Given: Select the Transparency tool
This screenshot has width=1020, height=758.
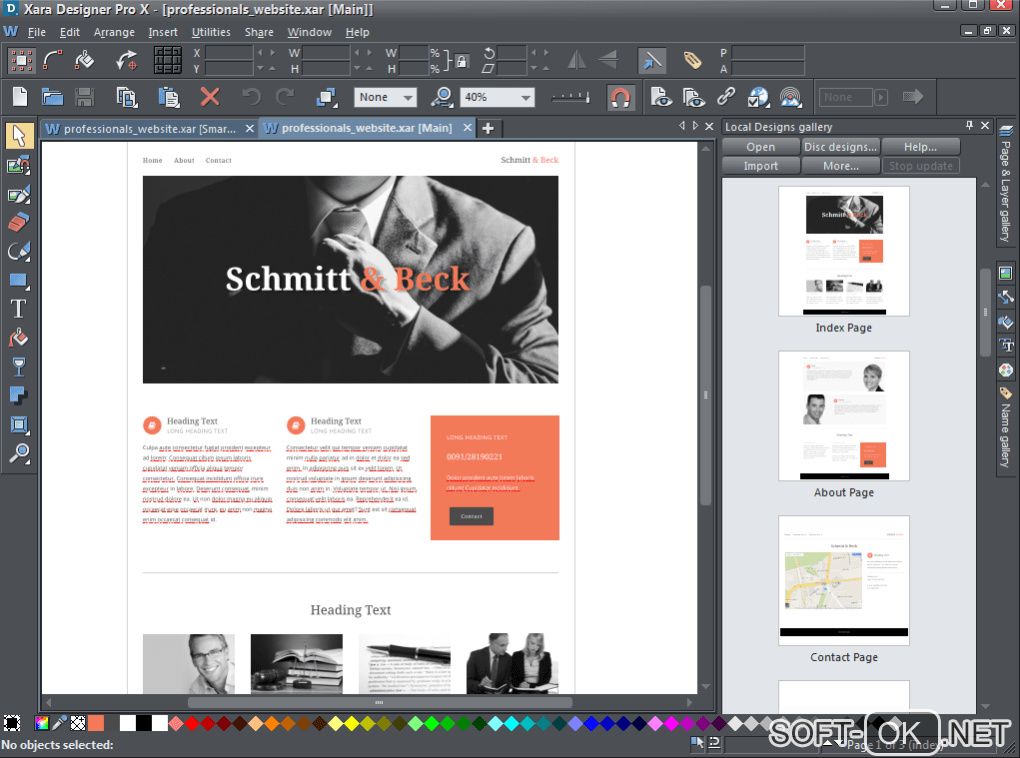Looking at the screenshot, I should point(18,367).
